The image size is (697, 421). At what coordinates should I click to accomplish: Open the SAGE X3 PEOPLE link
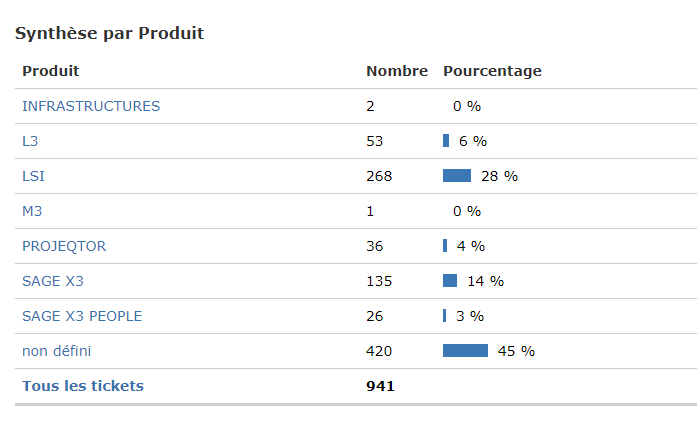click(x=82, y=316)
